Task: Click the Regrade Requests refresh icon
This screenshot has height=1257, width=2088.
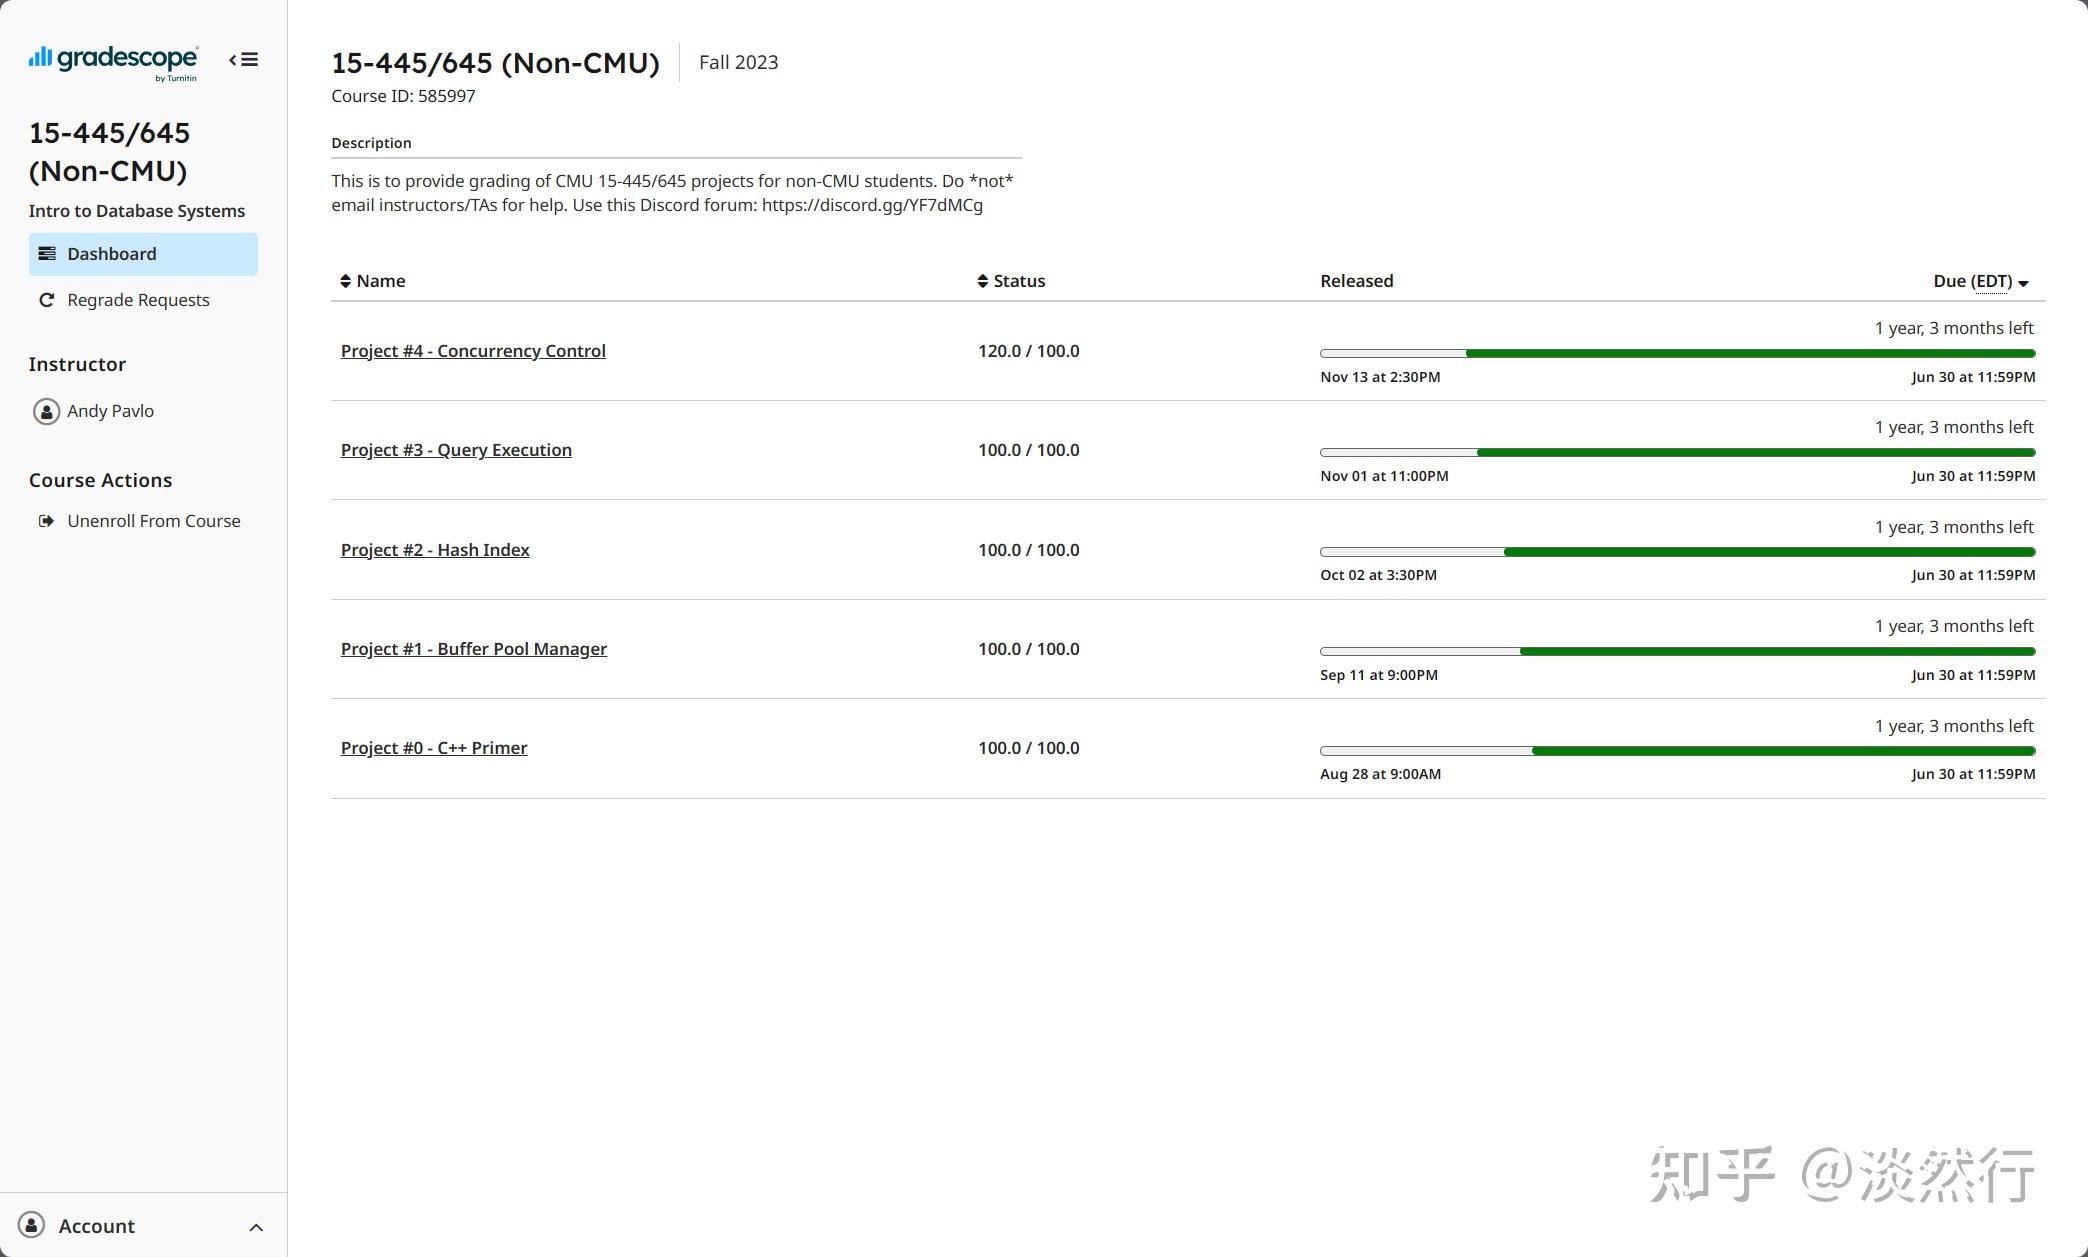Action: coord(46,300)
